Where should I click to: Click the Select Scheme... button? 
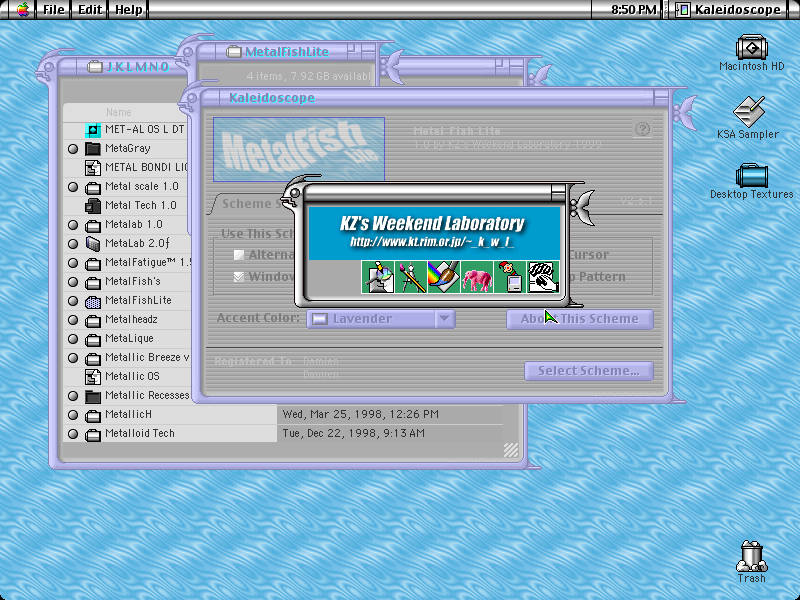(589, 371)
